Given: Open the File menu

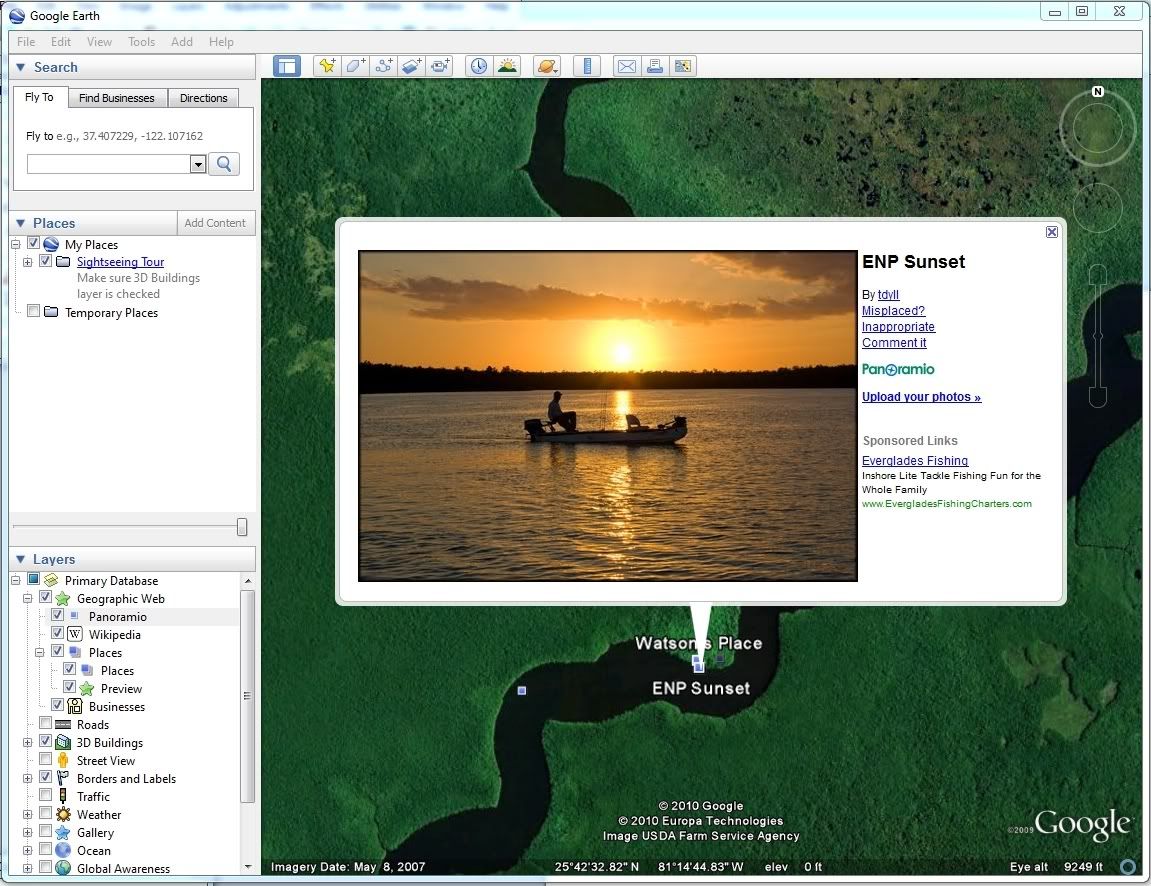Looking at the screenshot, I should tap(26, 42).
